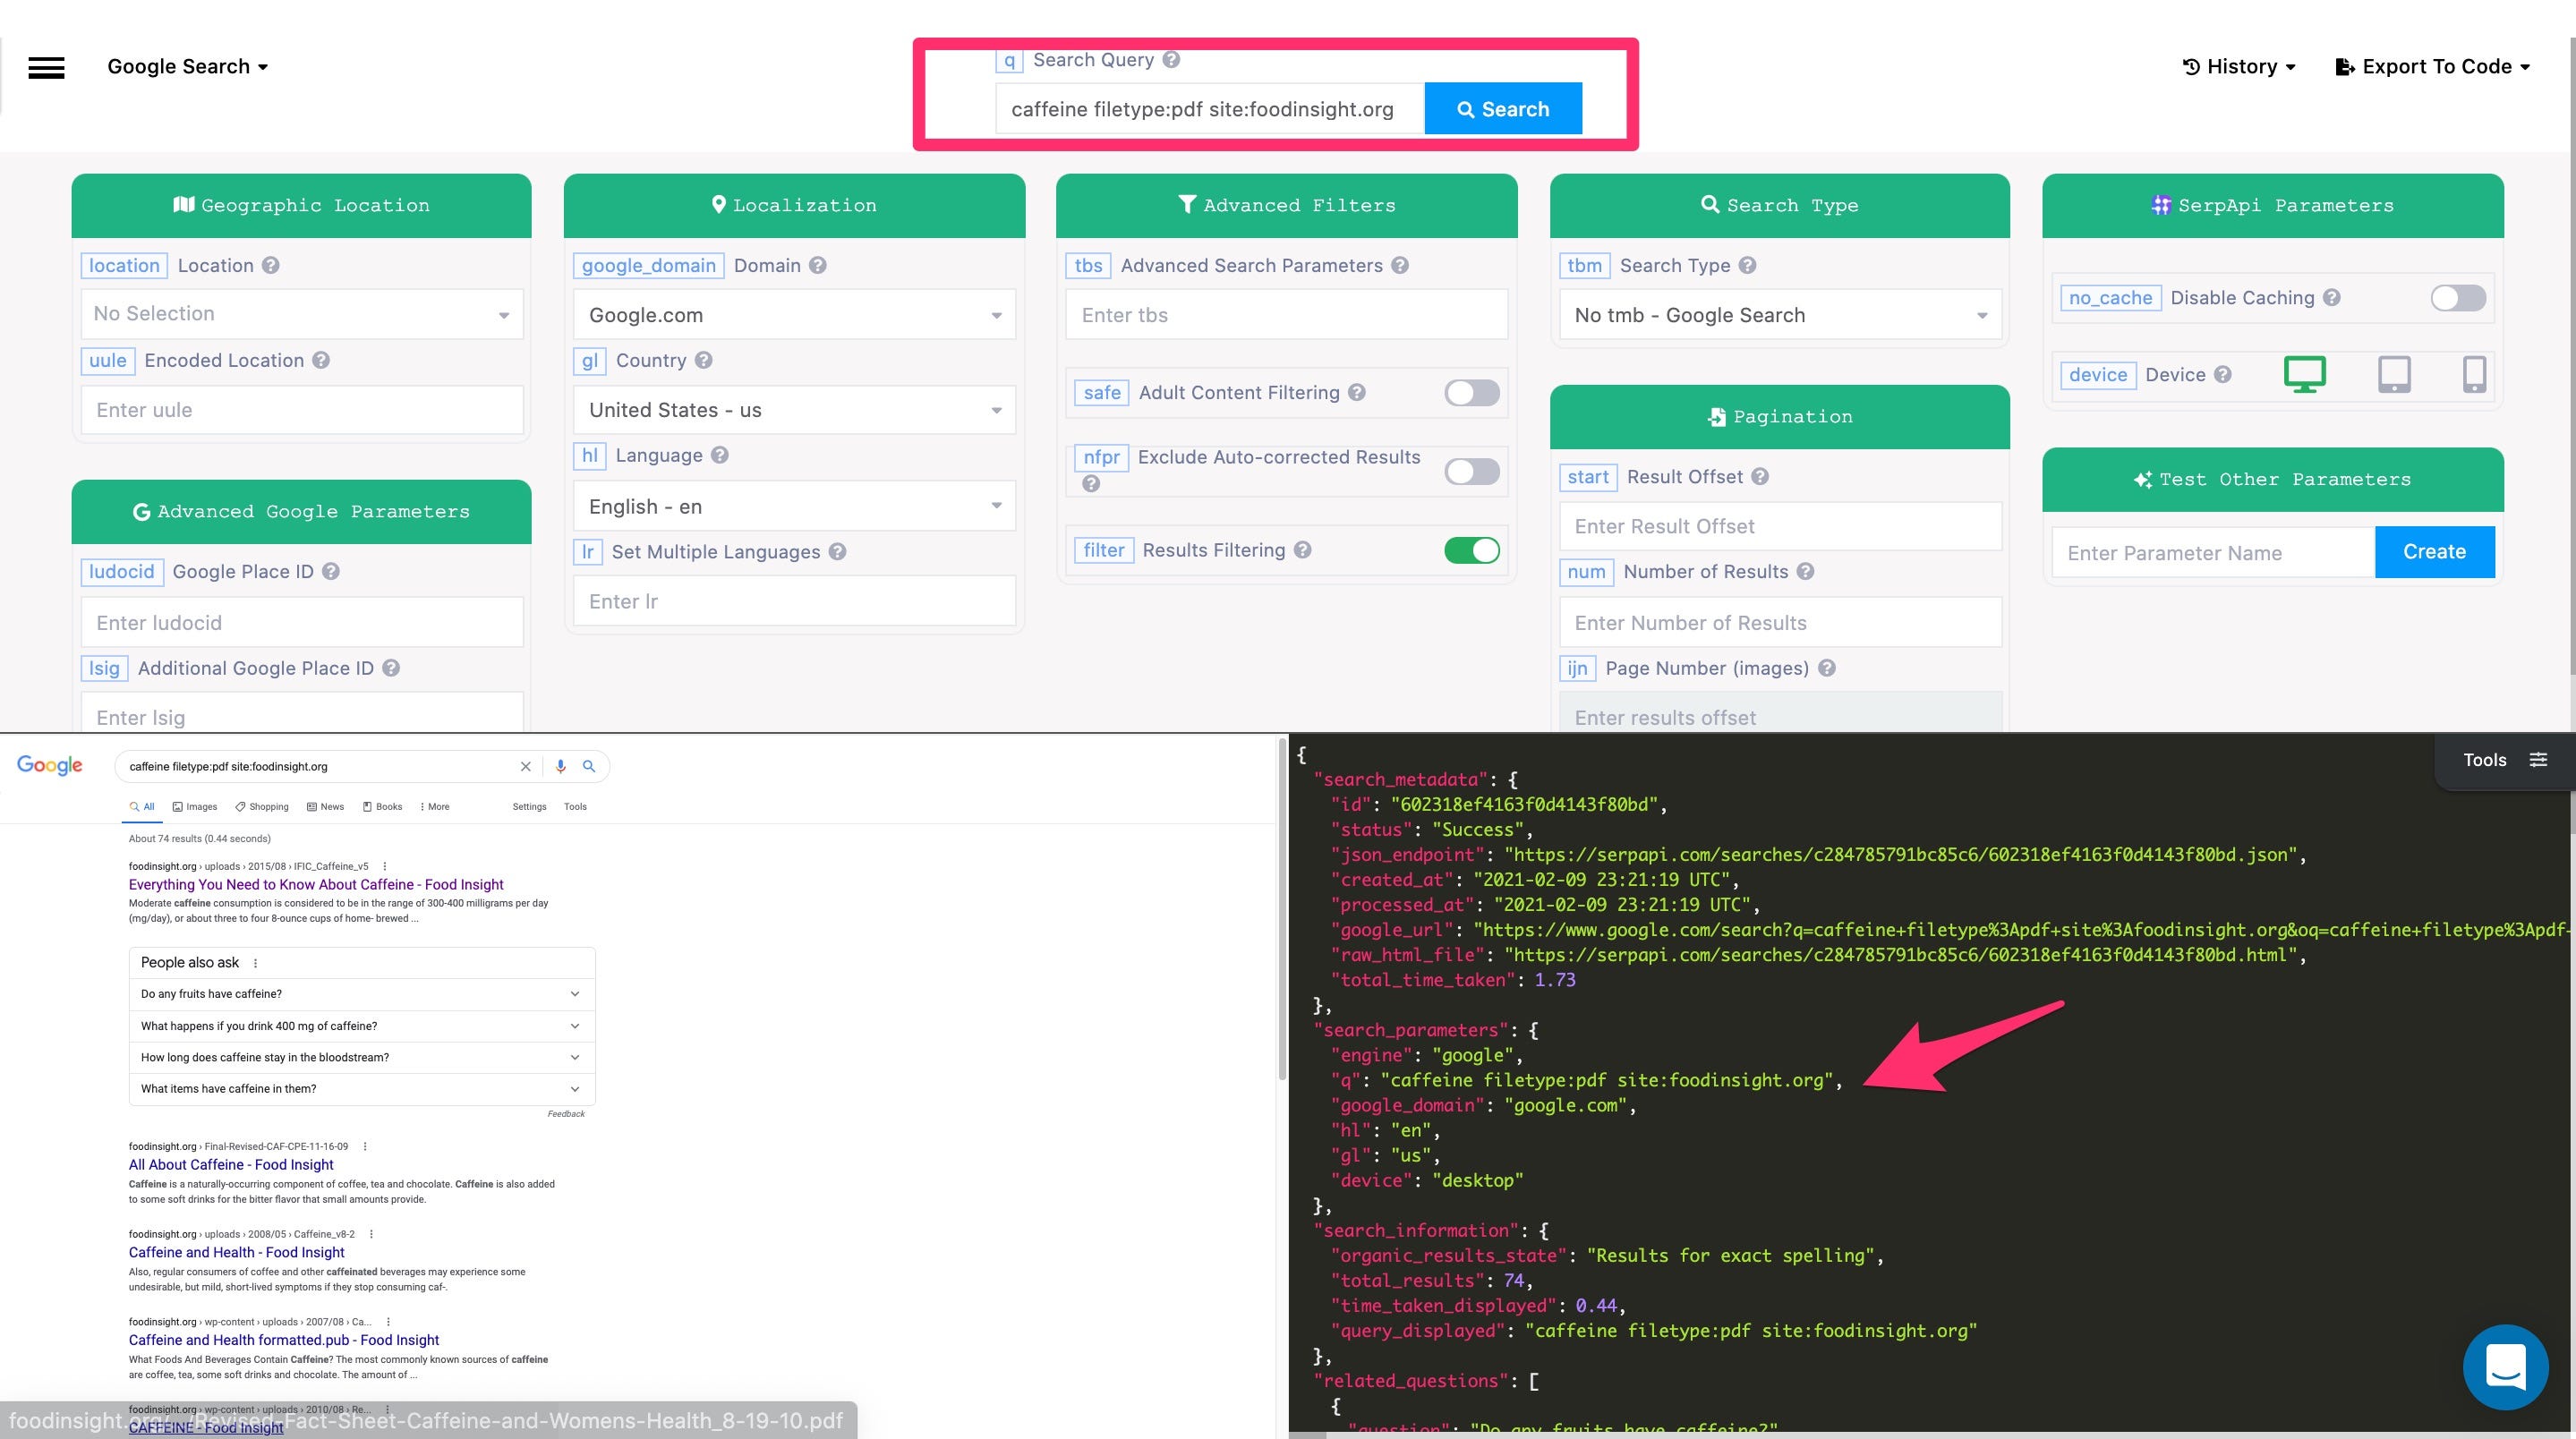Expand the Country United States dropdown
Screen dimensions: 2576x1439
(794, 410)
